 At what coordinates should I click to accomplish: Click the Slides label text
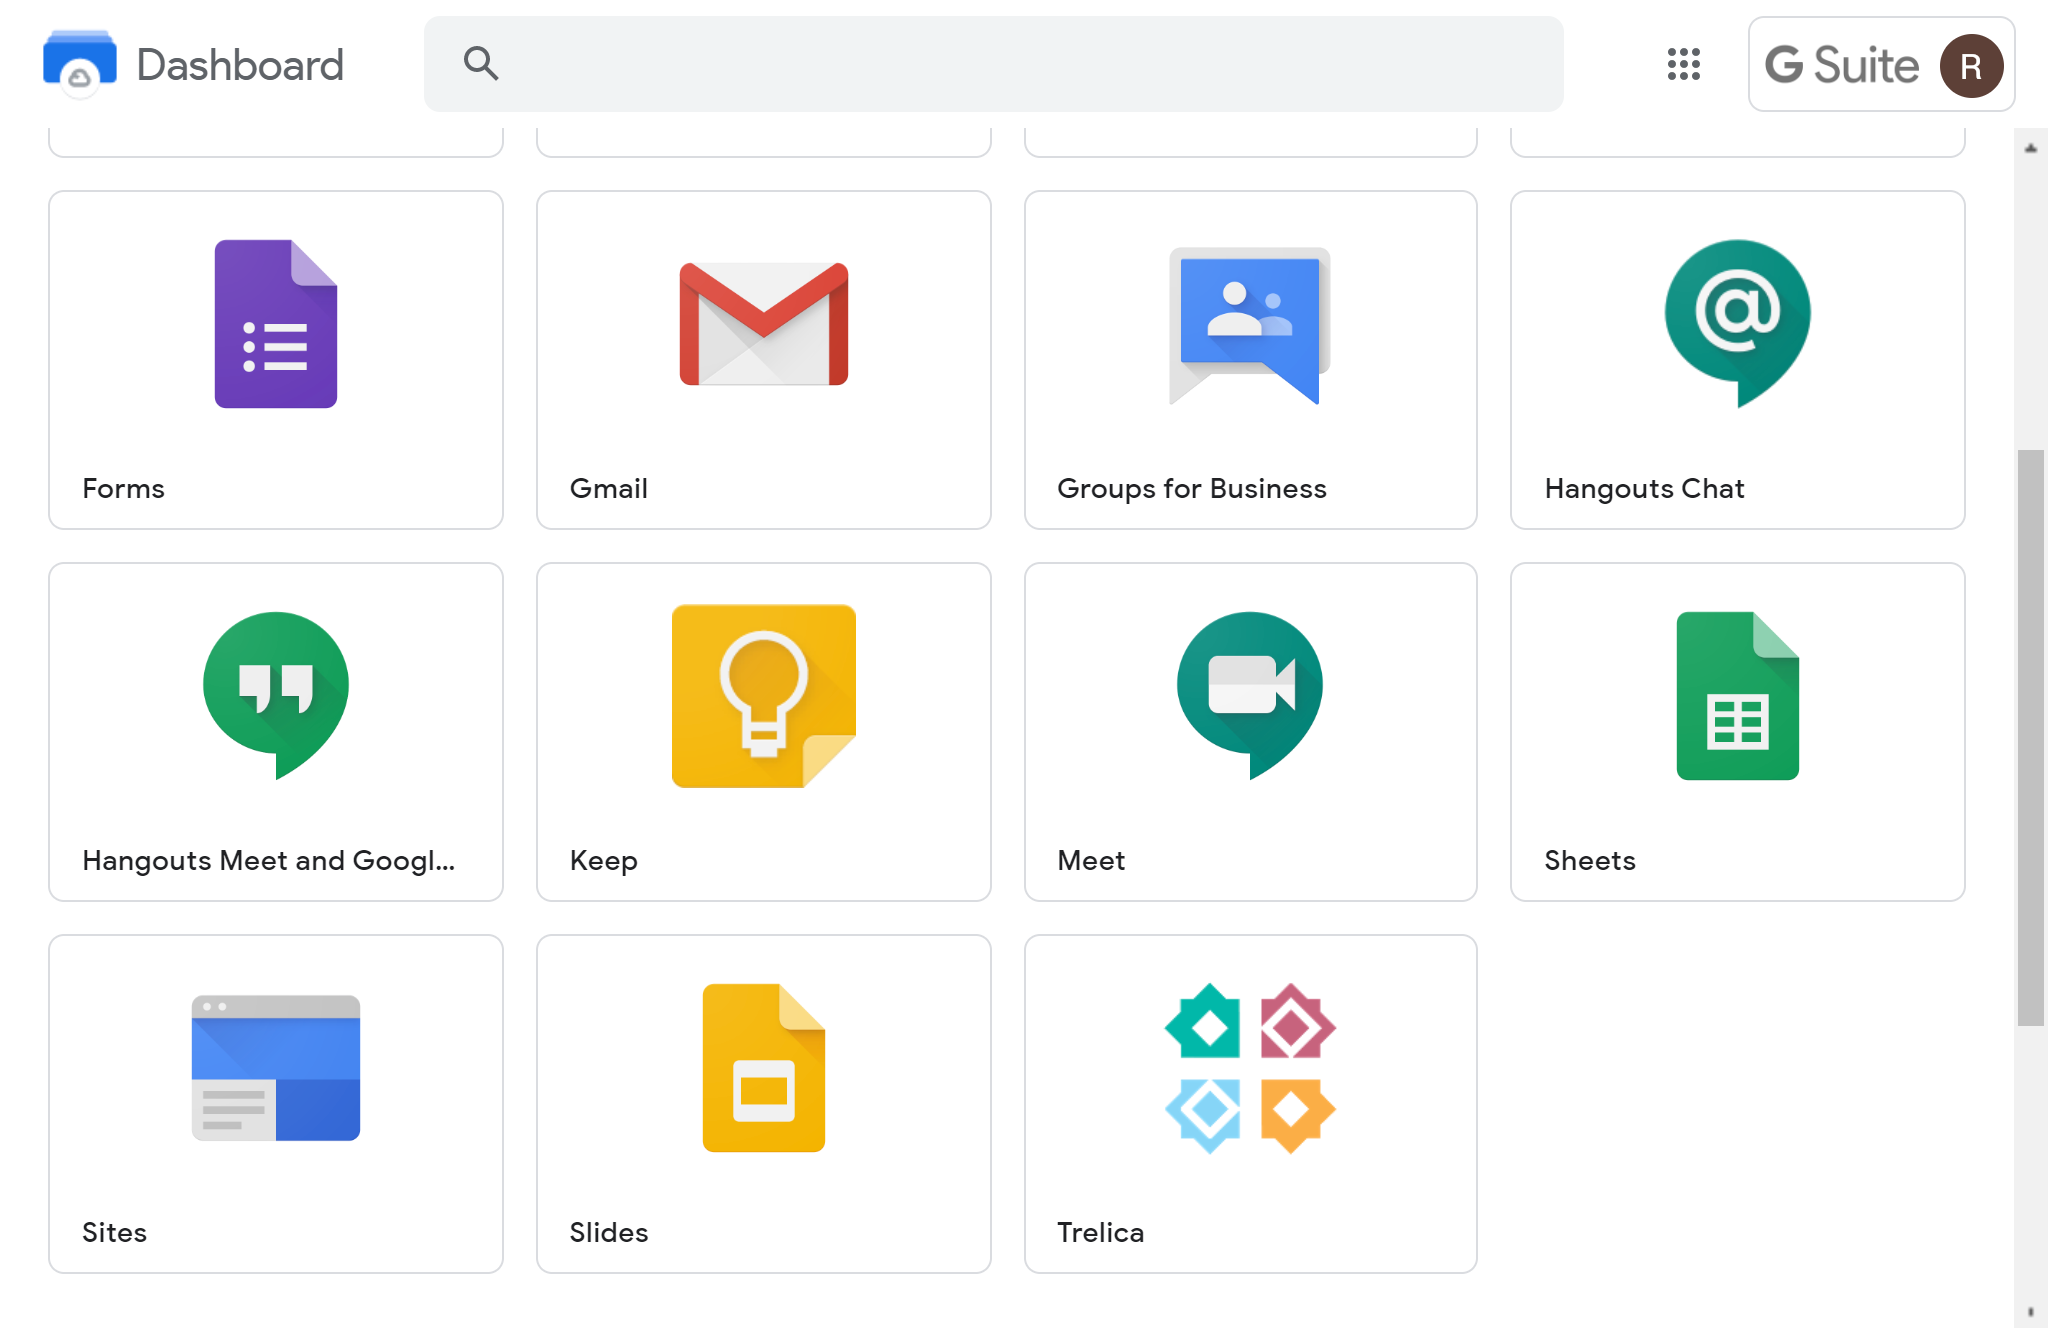coord(609,1232)
